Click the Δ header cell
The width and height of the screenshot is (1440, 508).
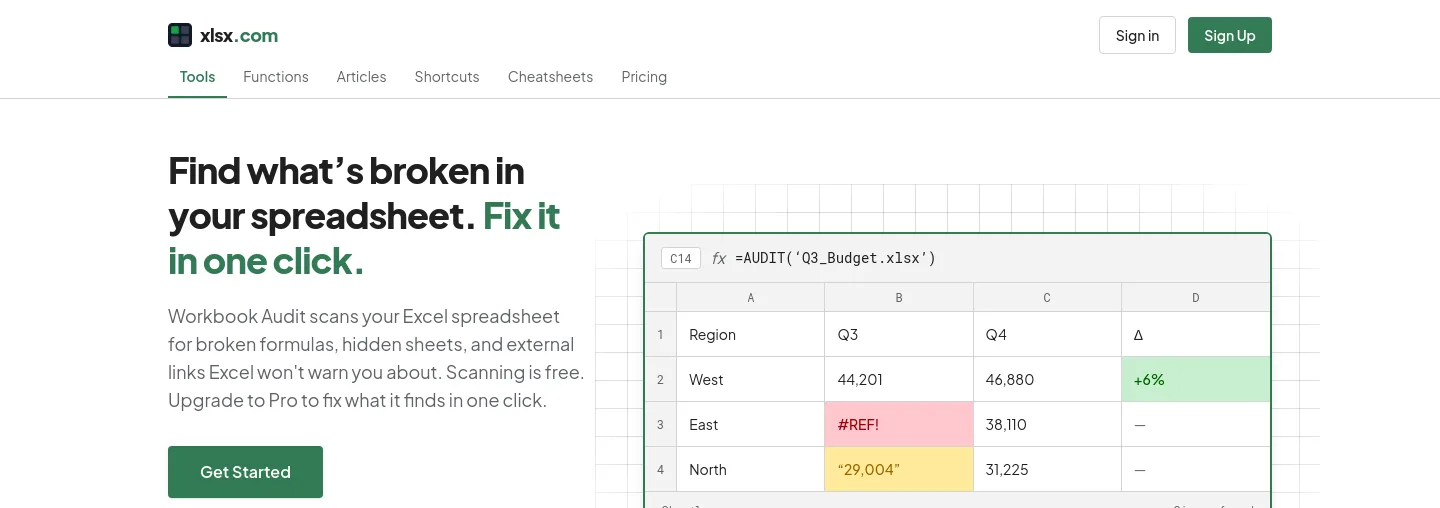1196,334
